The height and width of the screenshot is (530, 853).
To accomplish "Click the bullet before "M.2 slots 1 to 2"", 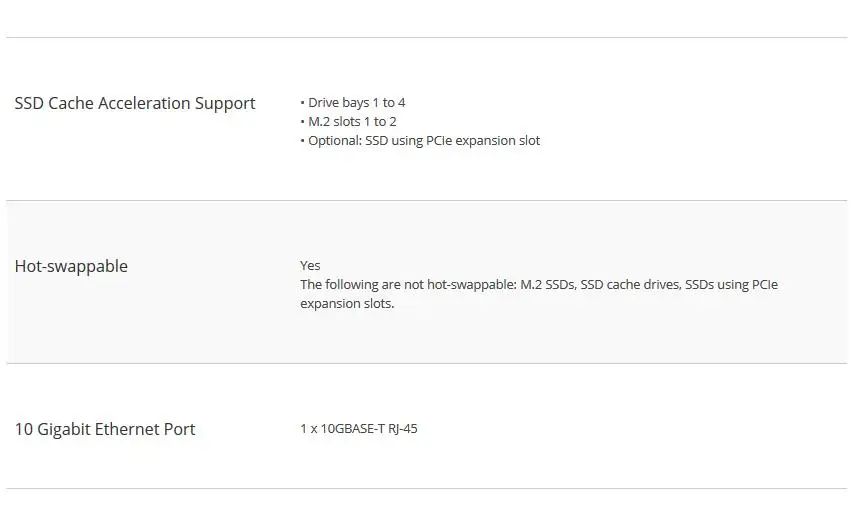I will [302, 122].
